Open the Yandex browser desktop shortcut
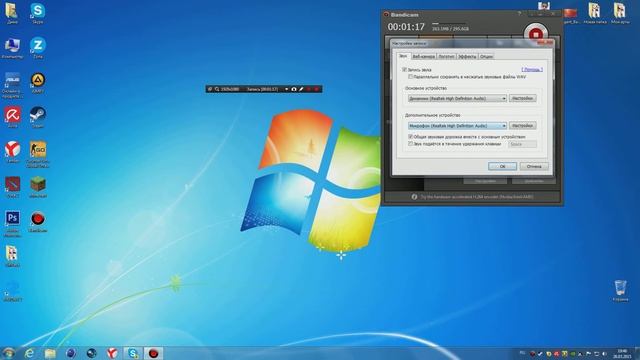Image resolution: width=640 pixels, height=360 pixels. [12, 152]
